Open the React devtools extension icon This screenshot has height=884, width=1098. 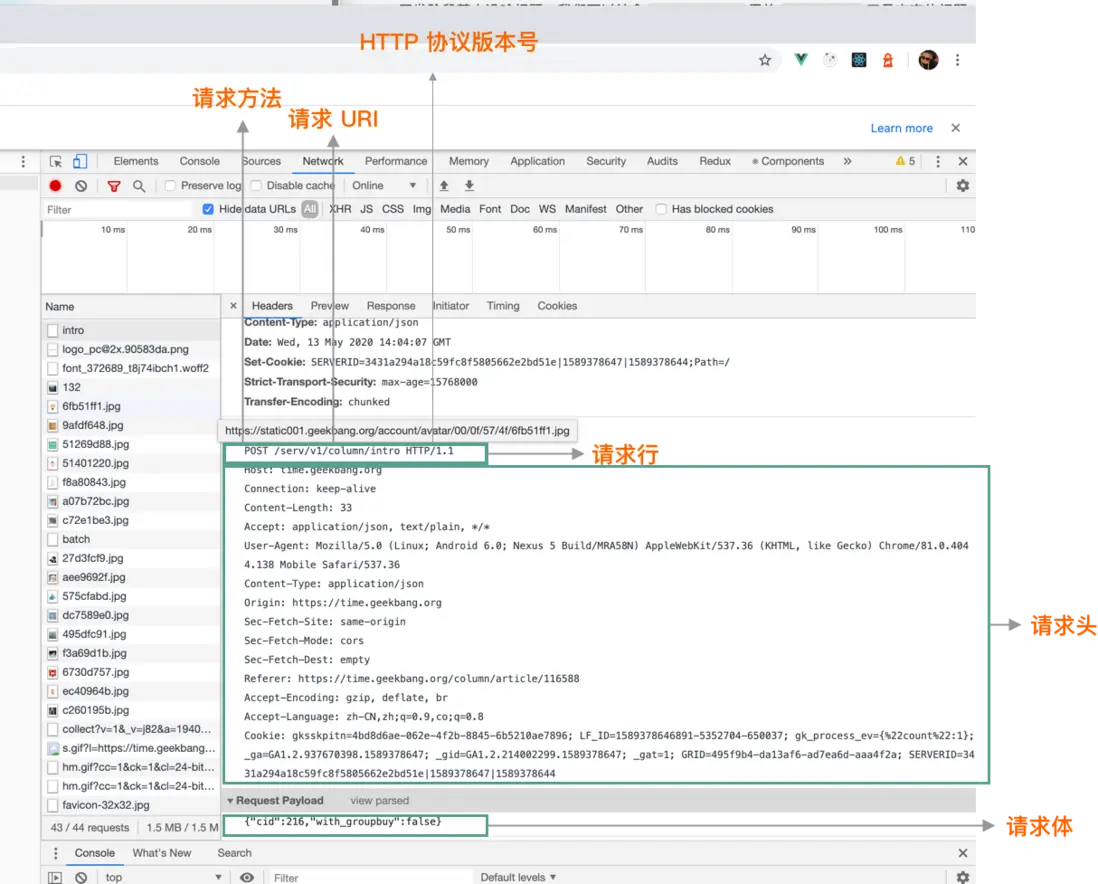pos(859,60)
